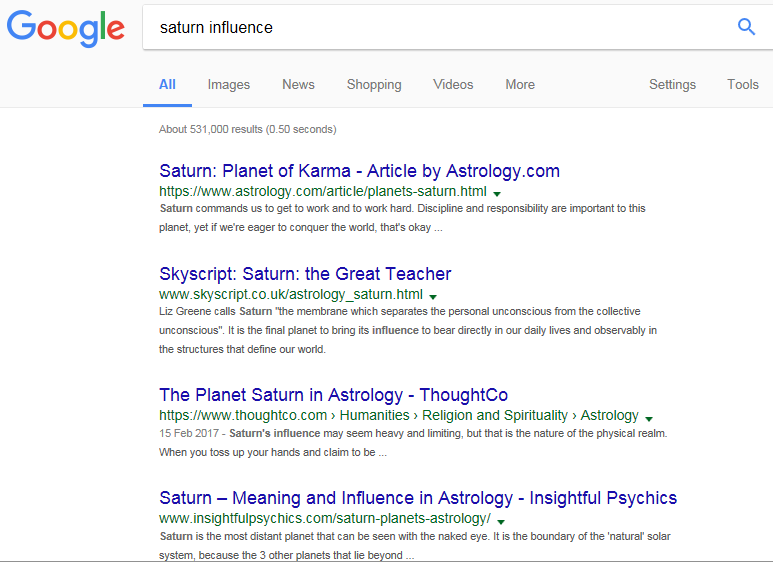The image size is (773, 562).
Task: Open Saturn Meaning and Influence Insightful Psychics result
Action: click(x=418, y=498)
